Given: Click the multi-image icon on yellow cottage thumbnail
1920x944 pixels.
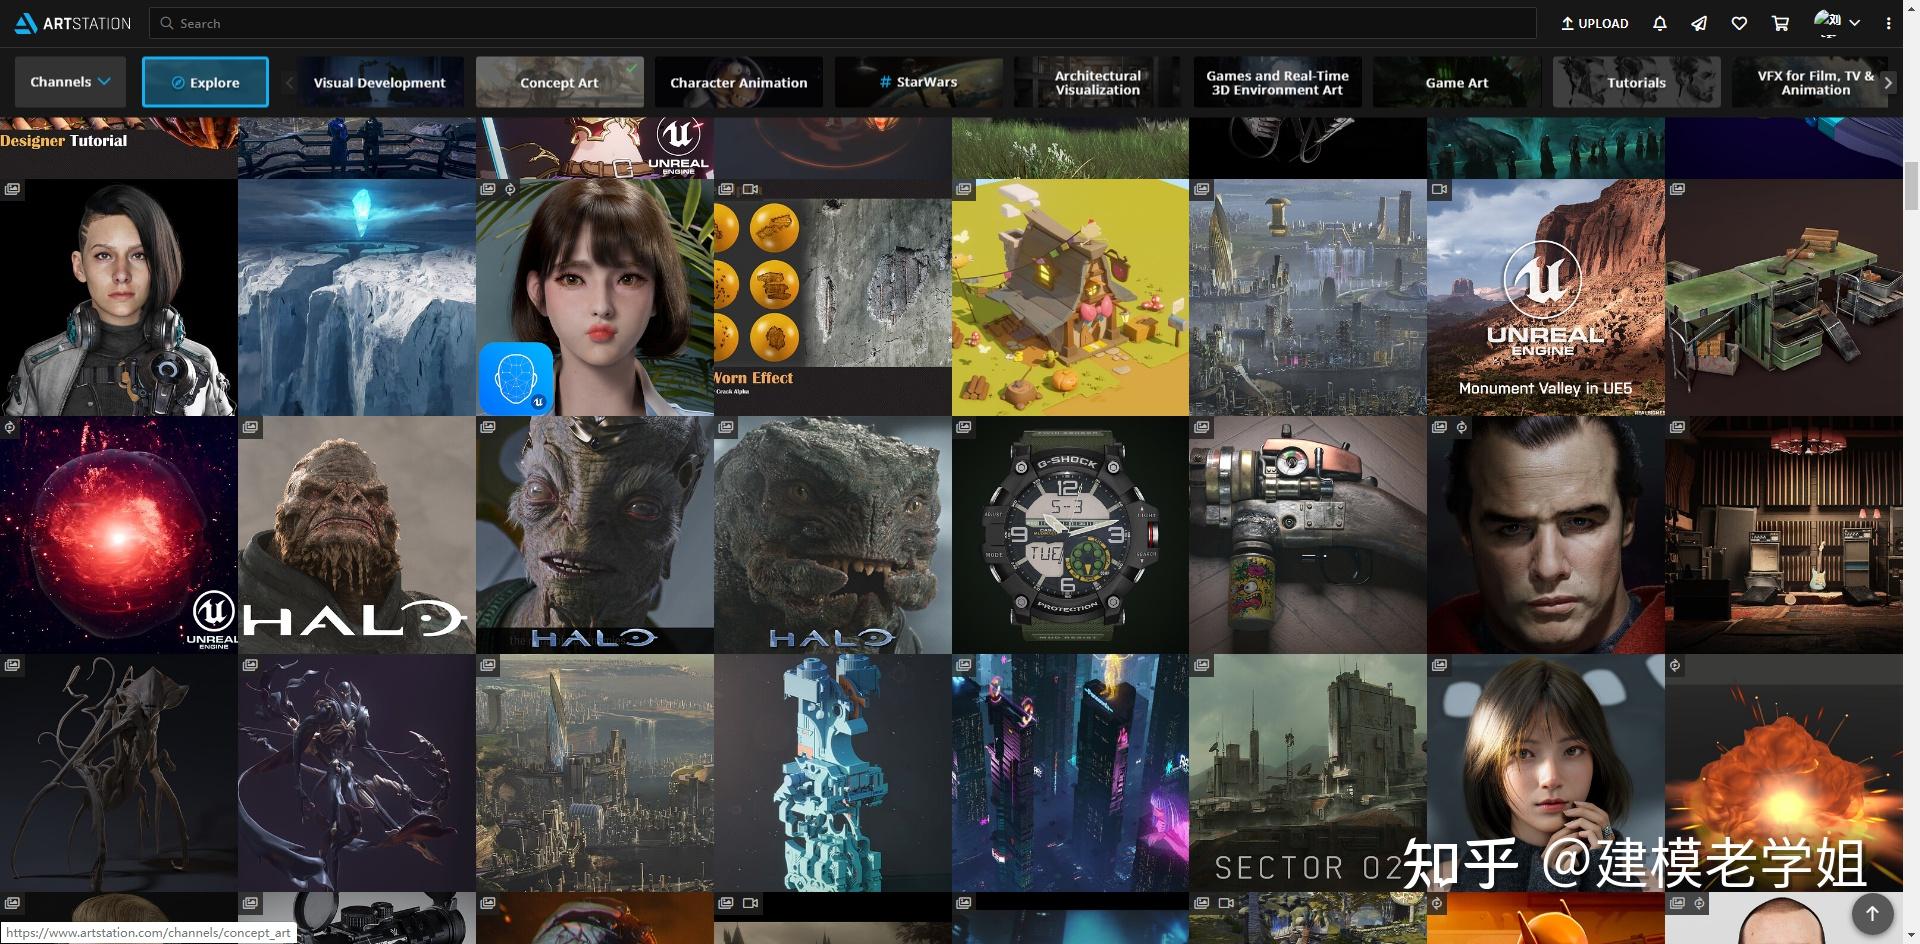Looking at the screenshot, I should [963, 189].
